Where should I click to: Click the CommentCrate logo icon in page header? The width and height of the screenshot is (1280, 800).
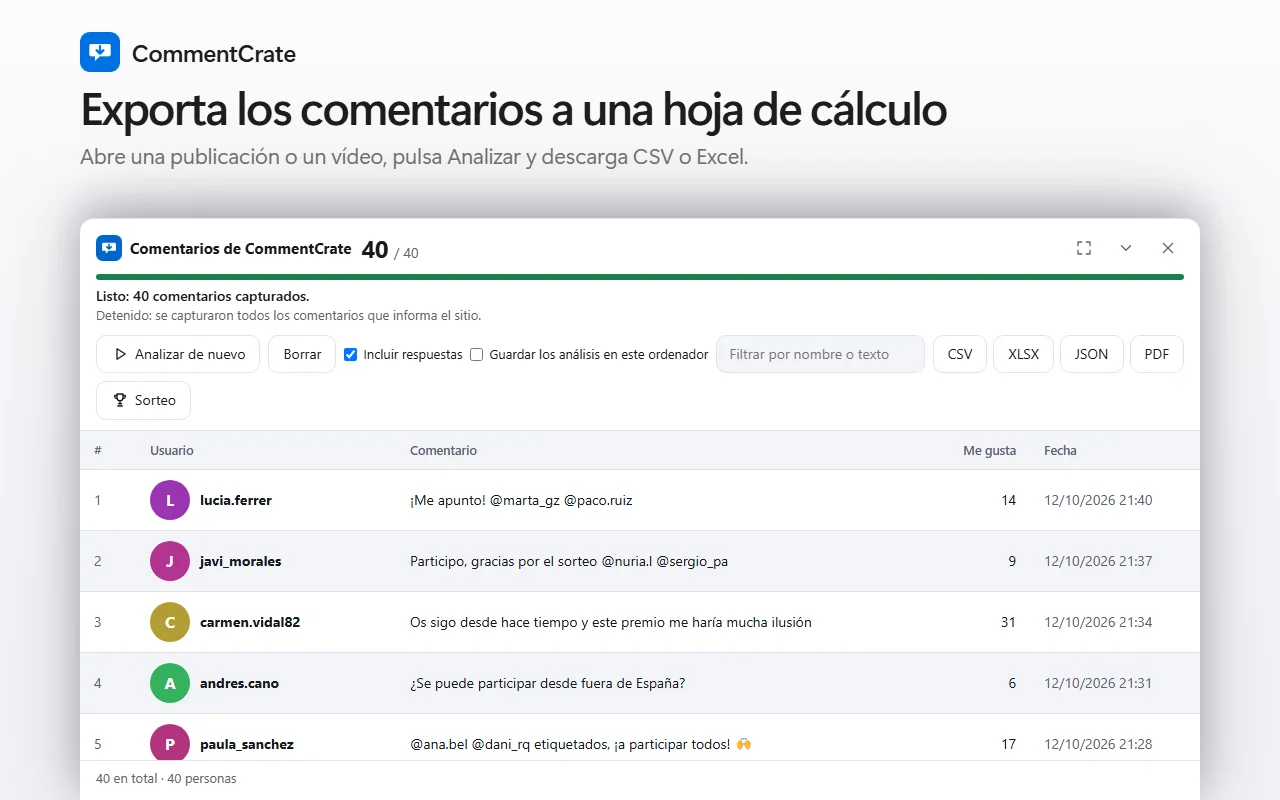100,52
